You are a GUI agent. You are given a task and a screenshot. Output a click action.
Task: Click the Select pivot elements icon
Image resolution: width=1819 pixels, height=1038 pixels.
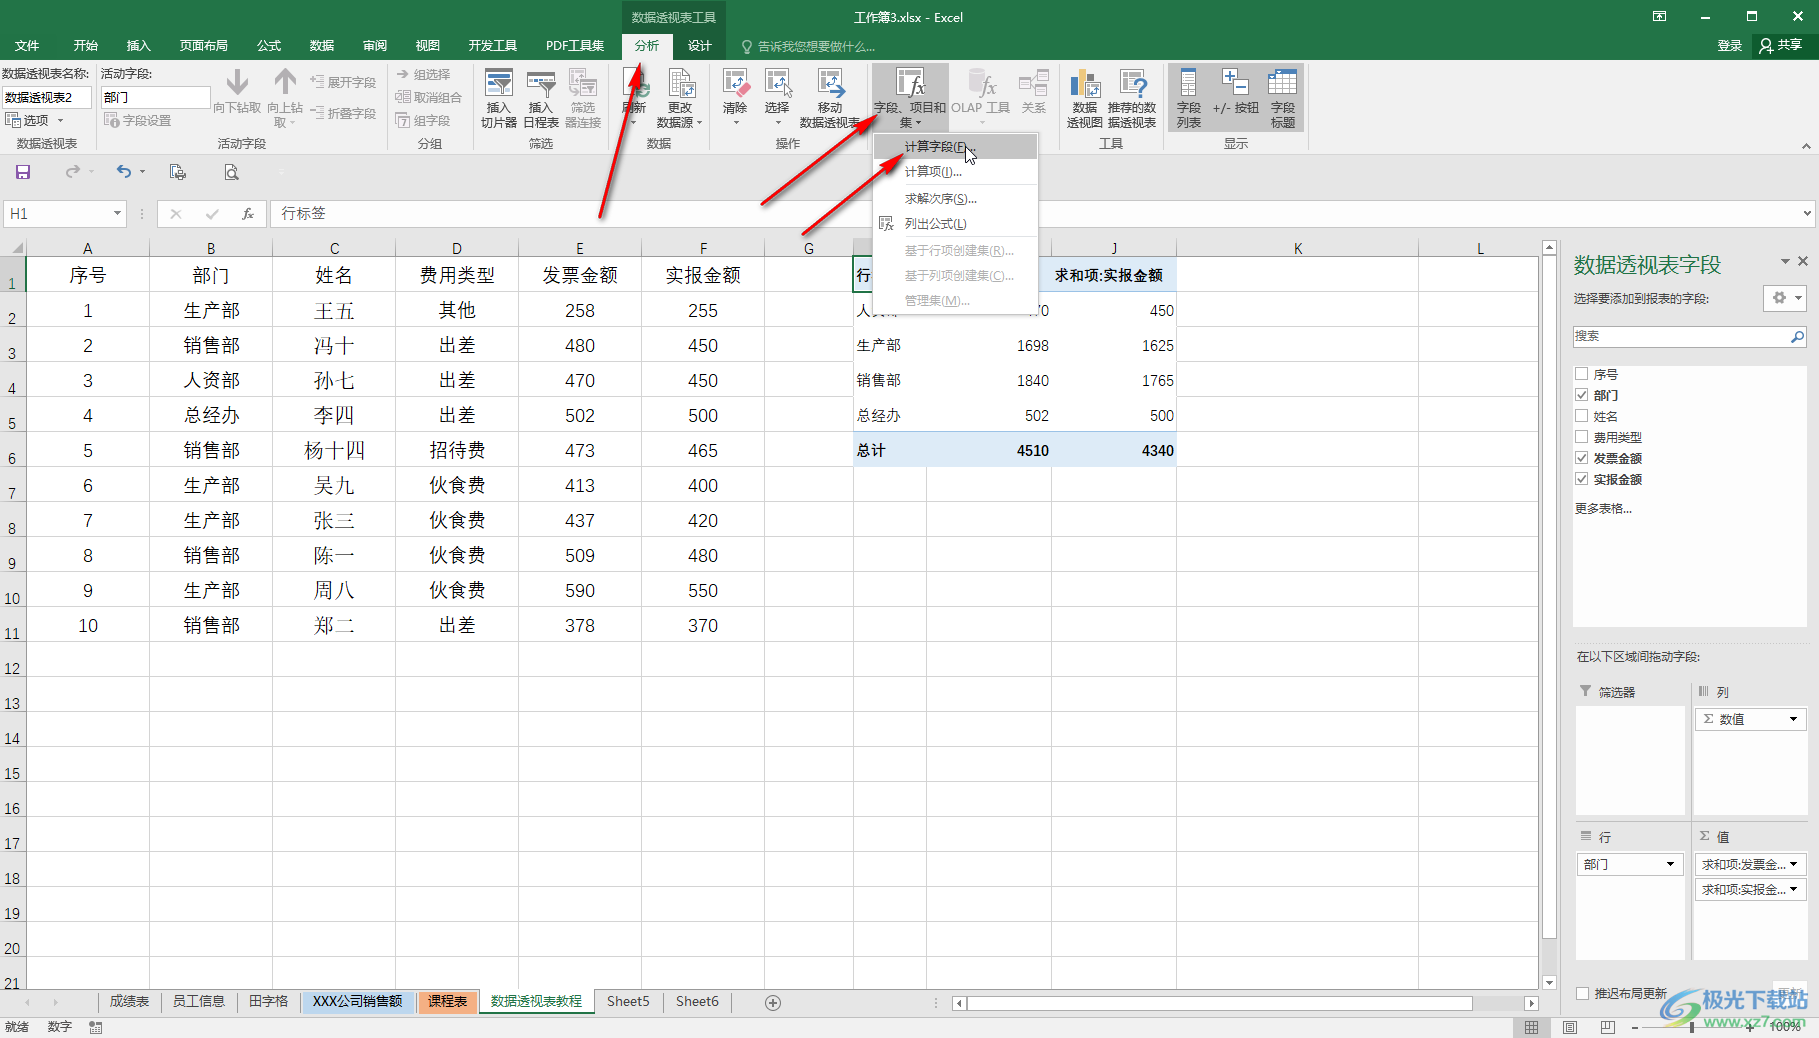coord(777,98)
